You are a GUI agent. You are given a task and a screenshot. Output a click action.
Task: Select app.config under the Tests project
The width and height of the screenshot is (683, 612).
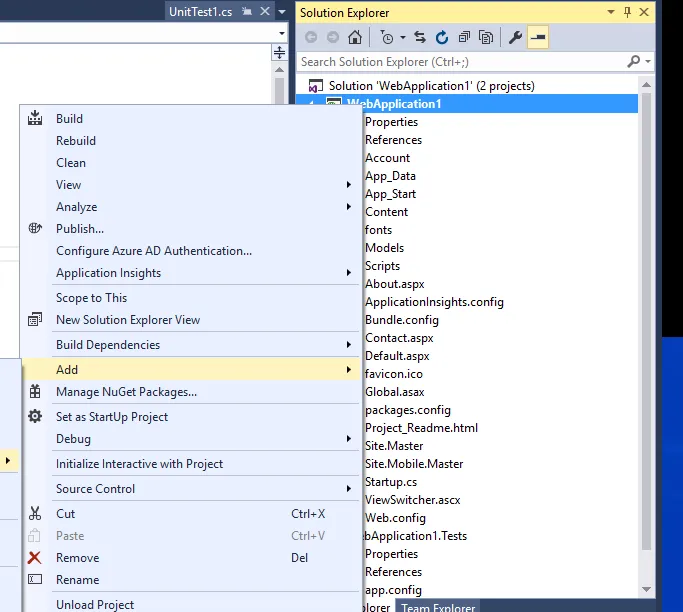click(393, 590)
